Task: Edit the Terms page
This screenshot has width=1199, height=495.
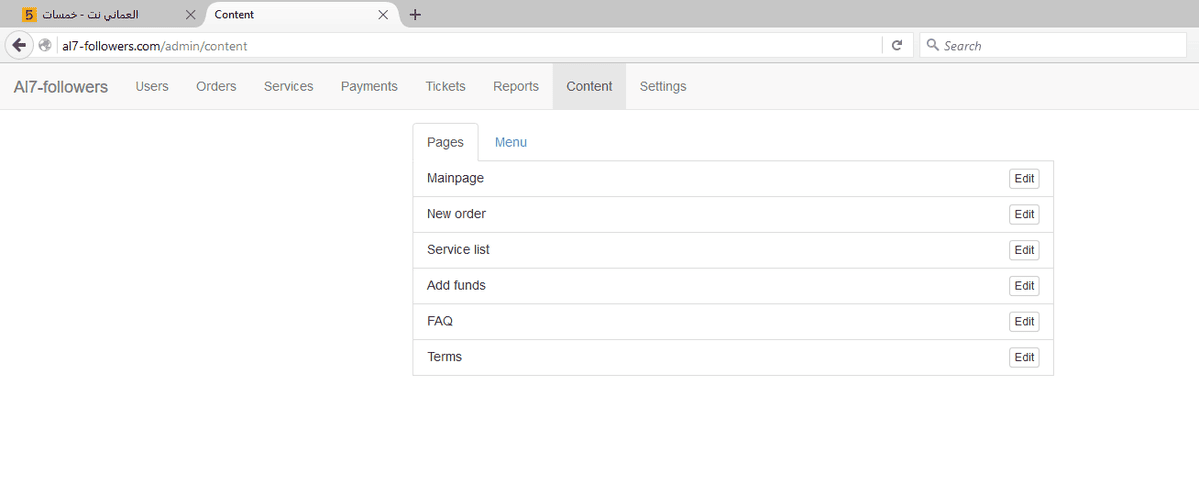Action: [1024, 357]
